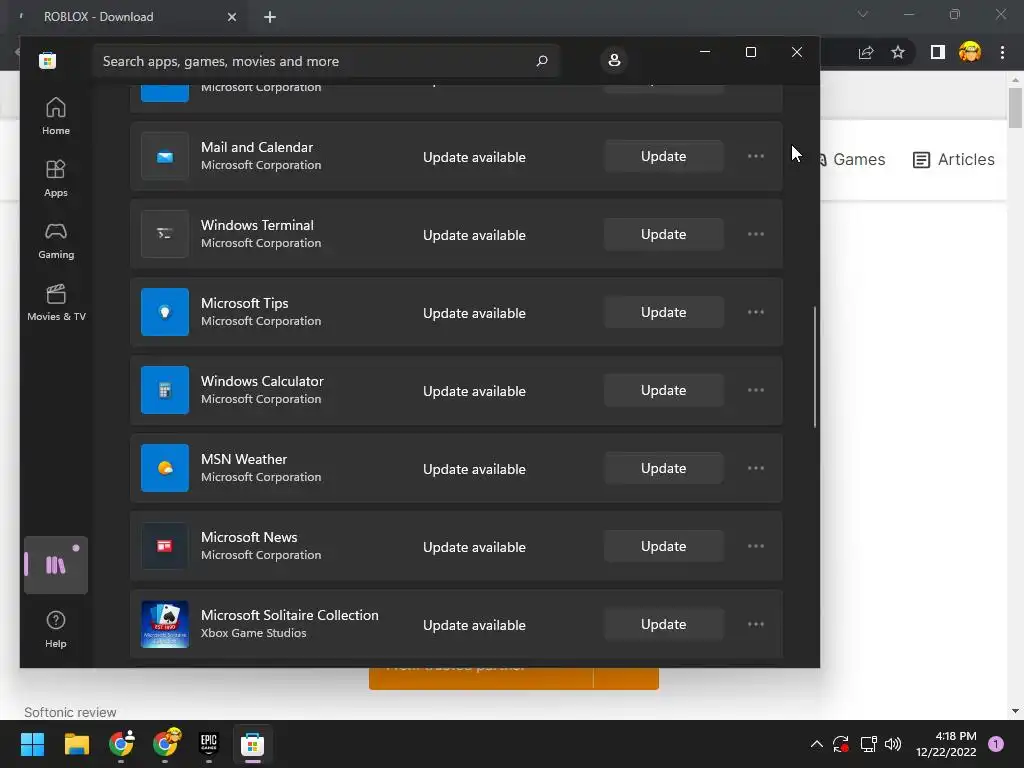This screenshot has width=1024, height=768.
Task: Click the "Xbox Game Studios" publisher text
Action: (253, 633)
